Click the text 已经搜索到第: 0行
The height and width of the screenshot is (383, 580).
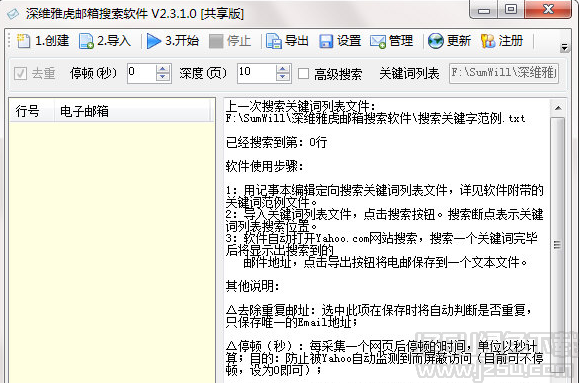[277, 142]
